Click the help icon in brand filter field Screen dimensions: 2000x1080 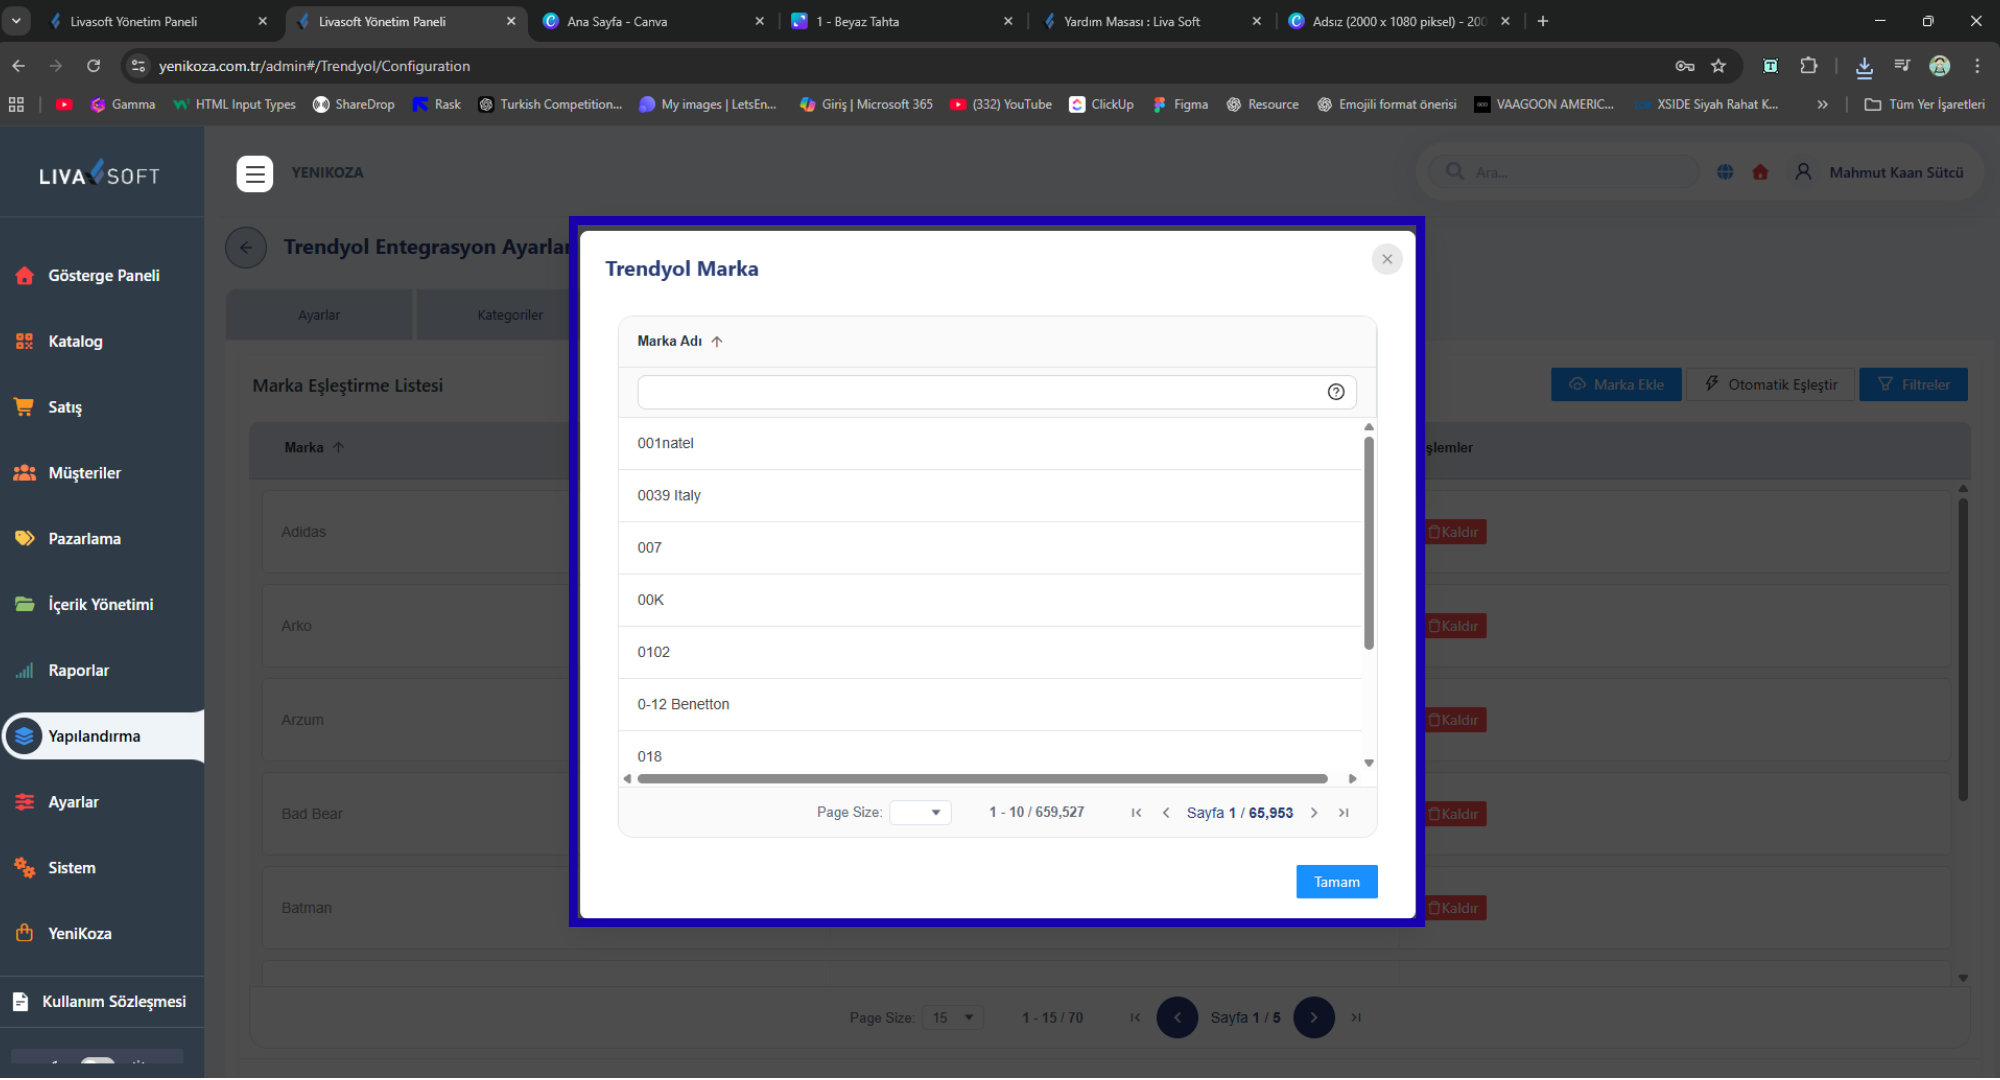(1335, 392)
